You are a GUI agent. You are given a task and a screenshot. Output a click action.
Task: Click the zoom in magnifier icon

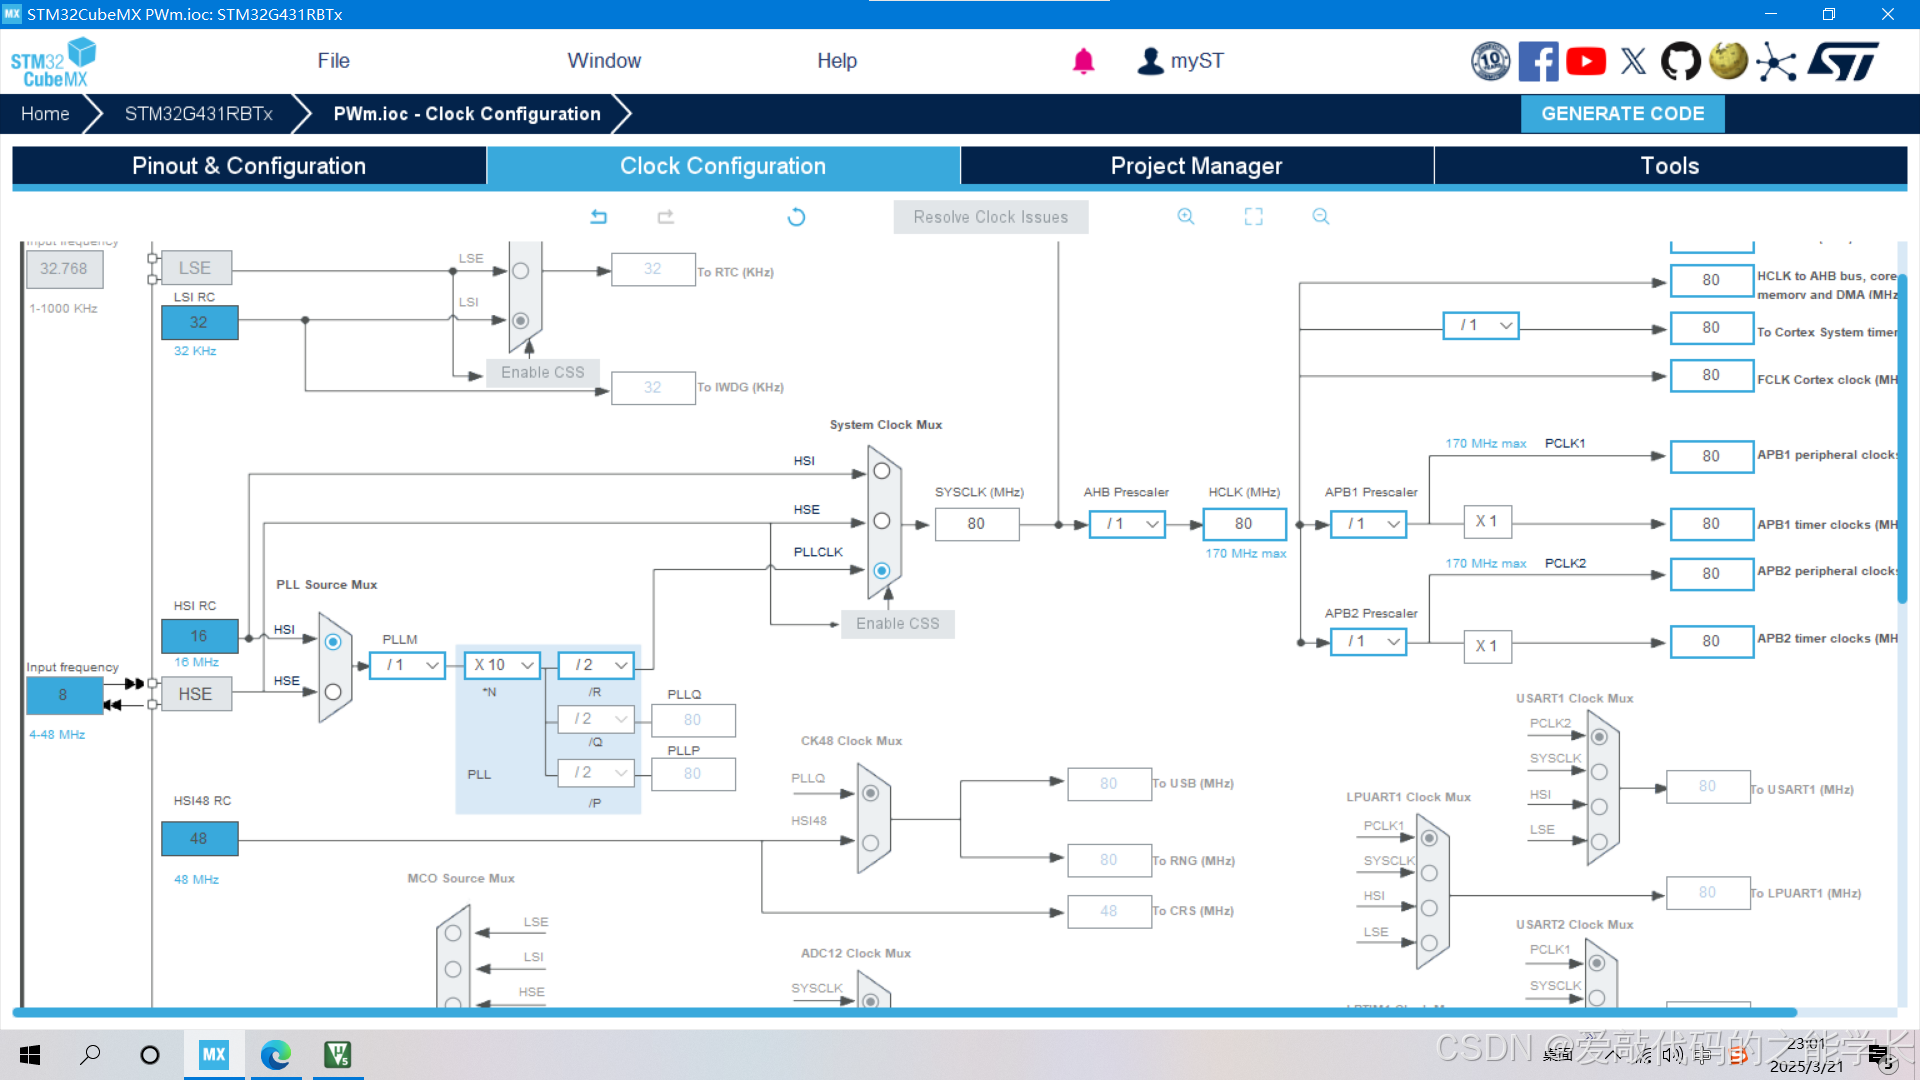coord(1186,217)
